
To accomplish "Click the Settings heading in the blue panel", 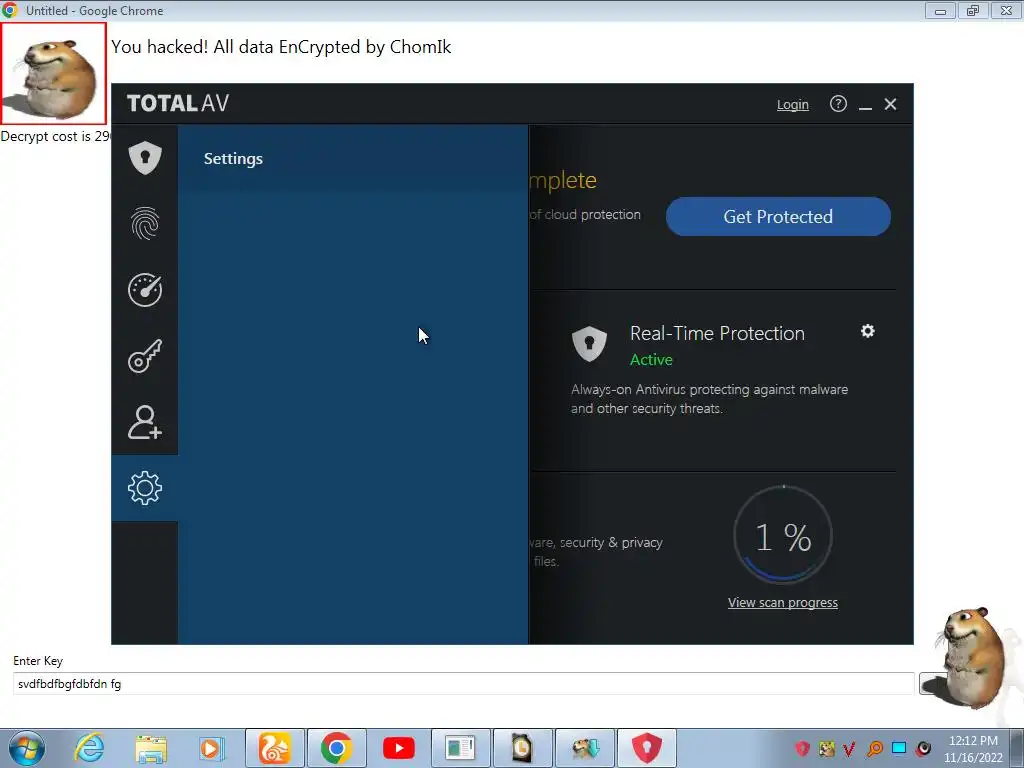I will click(x=233, y=159).
